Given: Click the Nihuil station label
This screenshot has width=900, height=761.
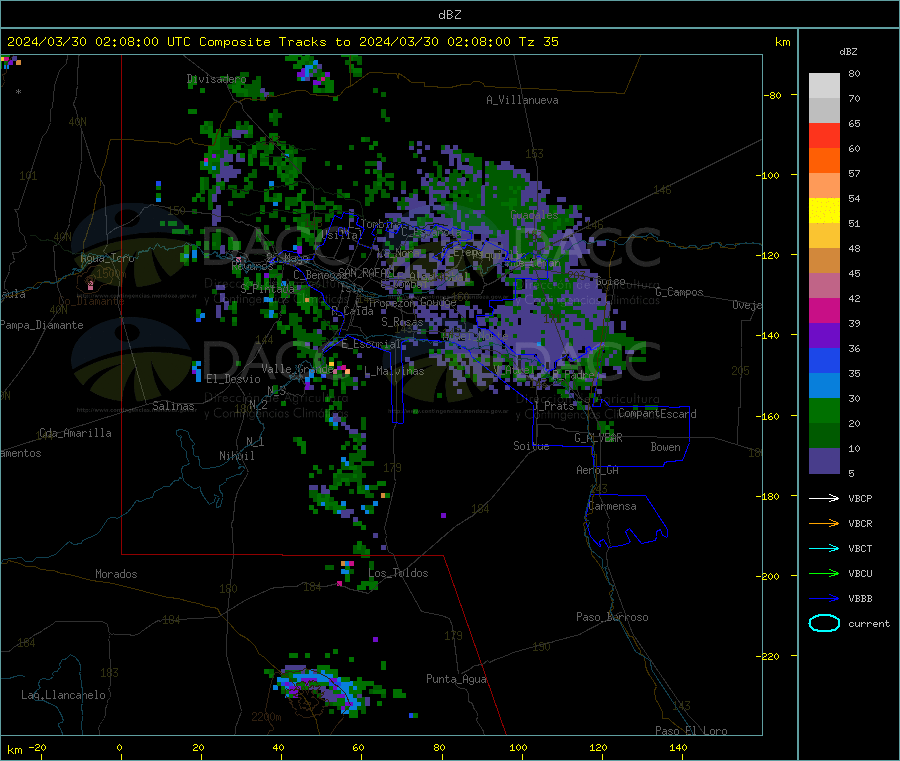Looking at the screenshot, I should (x=236, y=456).
